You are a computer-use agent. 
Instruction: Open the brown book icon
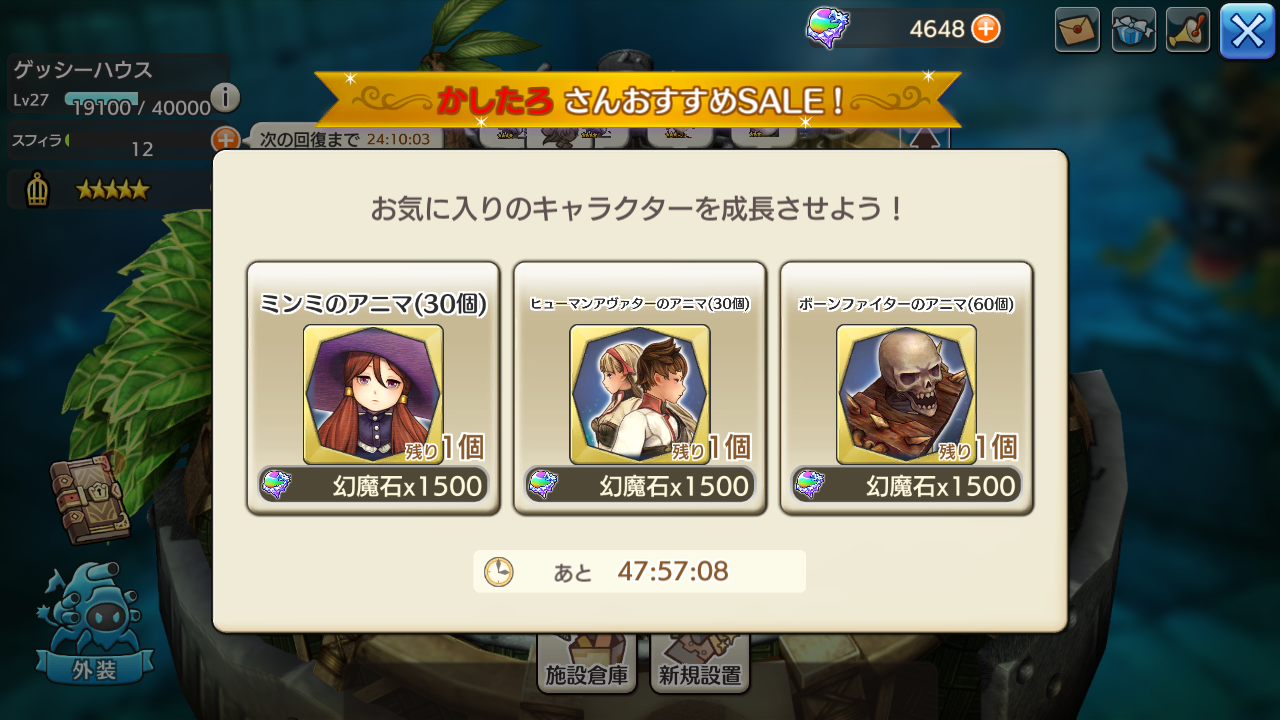coord(89,498)
